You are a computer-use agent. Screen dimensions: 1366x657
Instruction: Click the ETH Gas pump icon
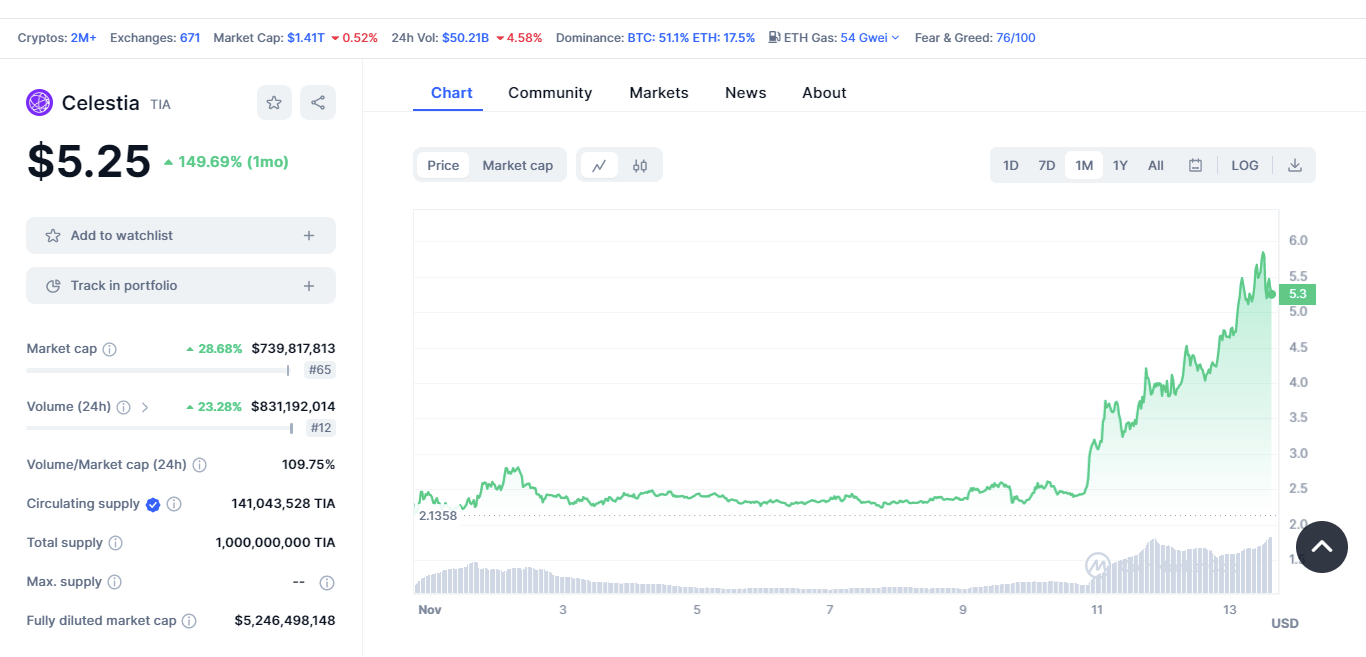pyautogui.click(x=774, y=37)
